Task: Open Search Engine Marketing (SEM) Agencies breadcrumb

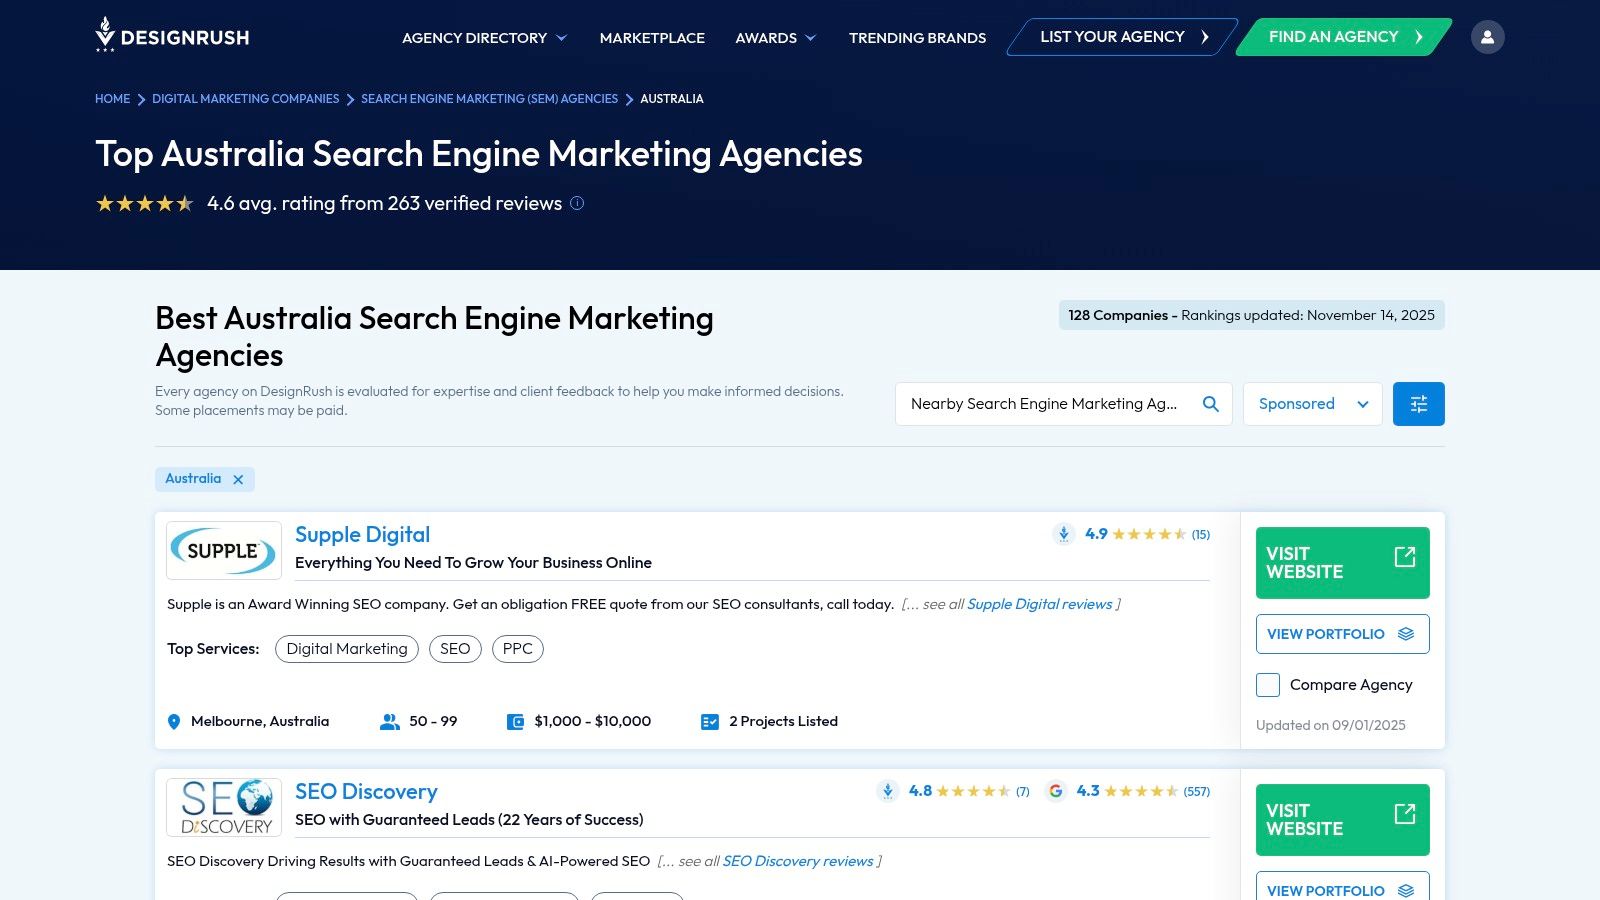Action: [x=489, y=99]
